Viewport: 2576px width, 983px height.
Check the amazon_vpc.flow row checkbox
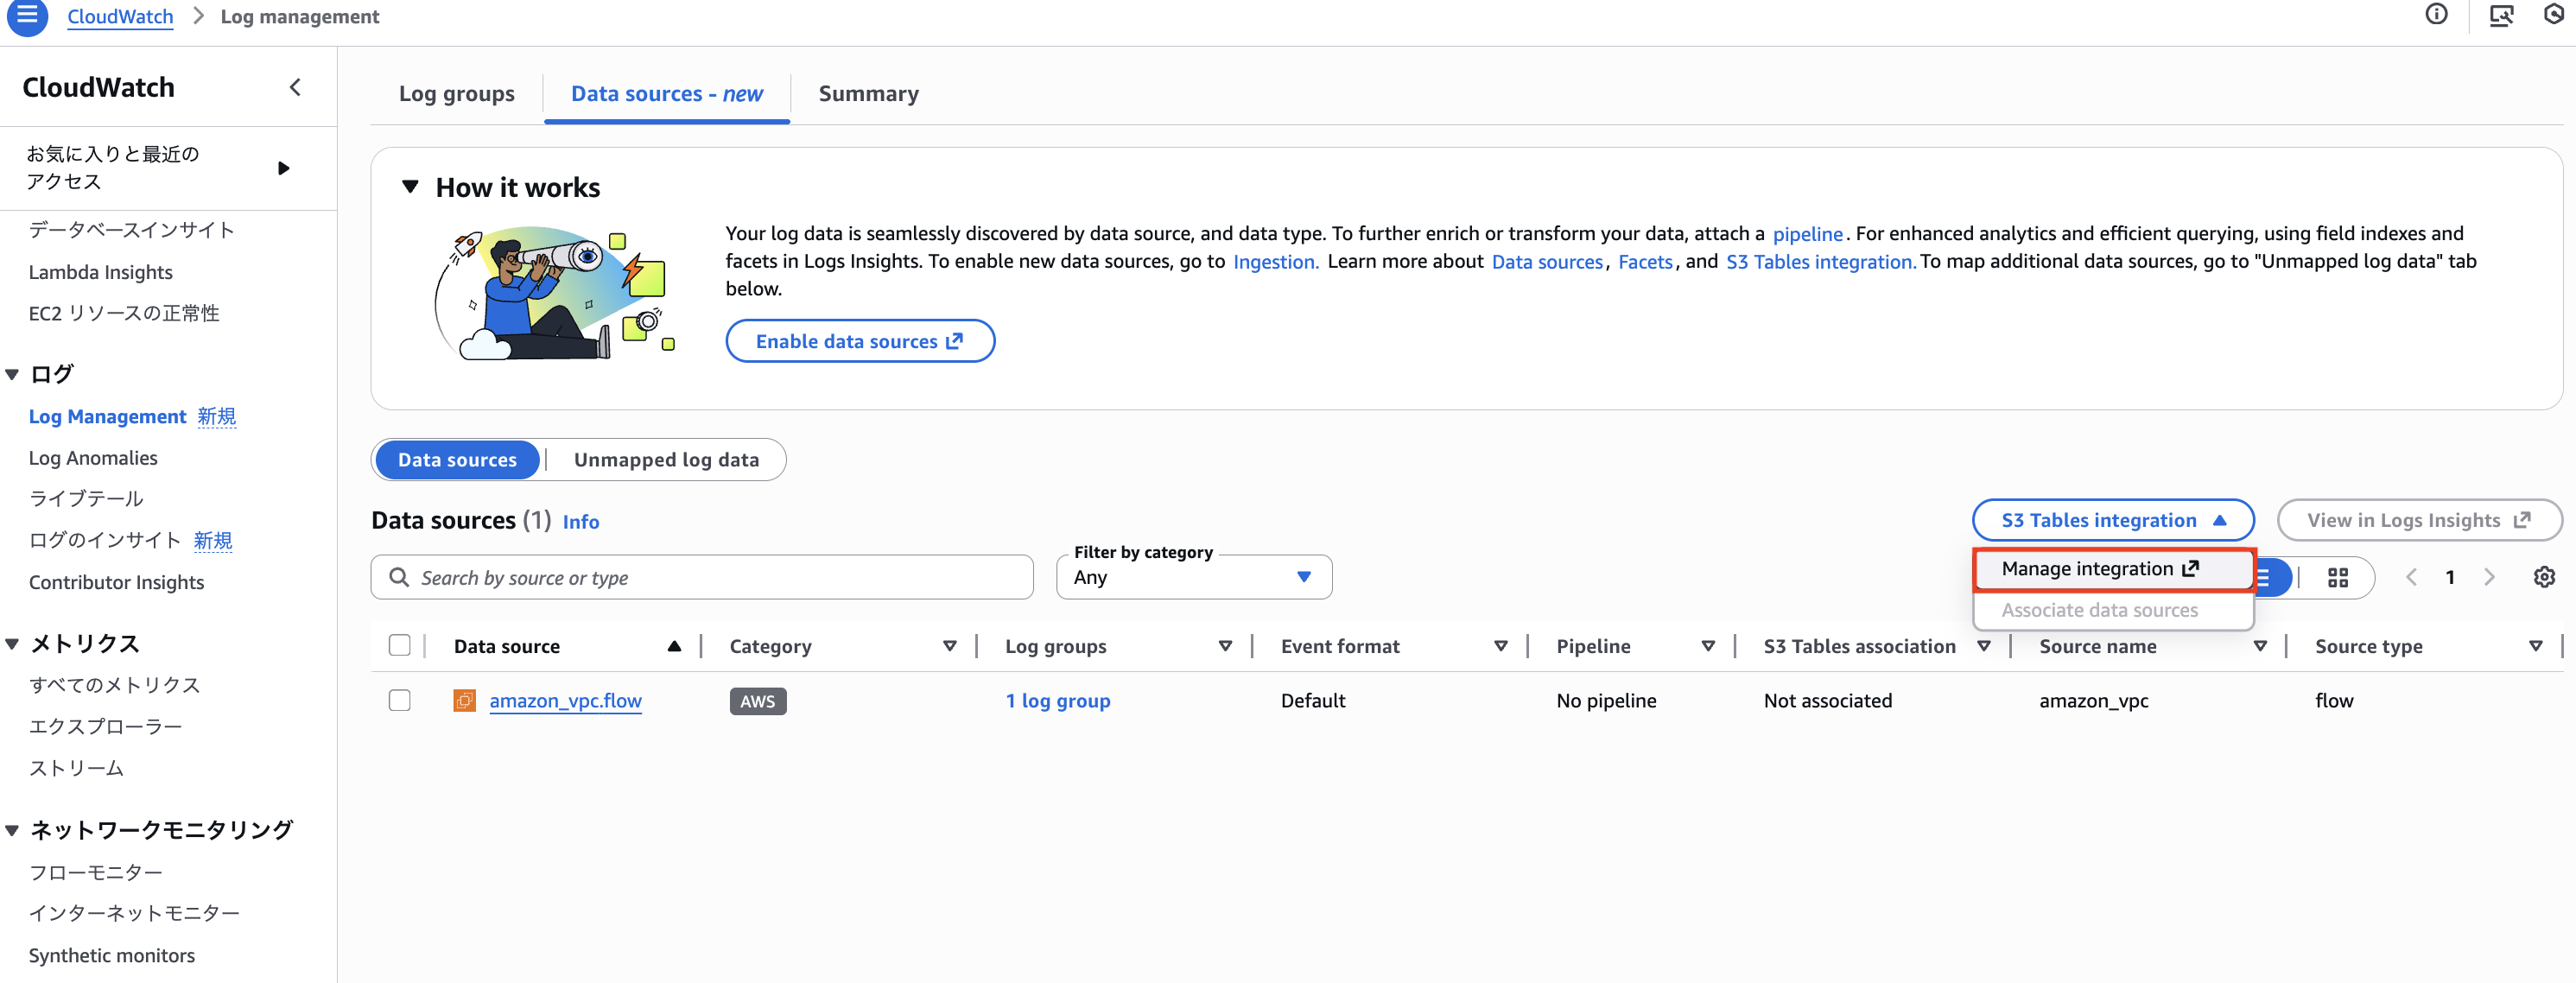click(x=399, y=700)
